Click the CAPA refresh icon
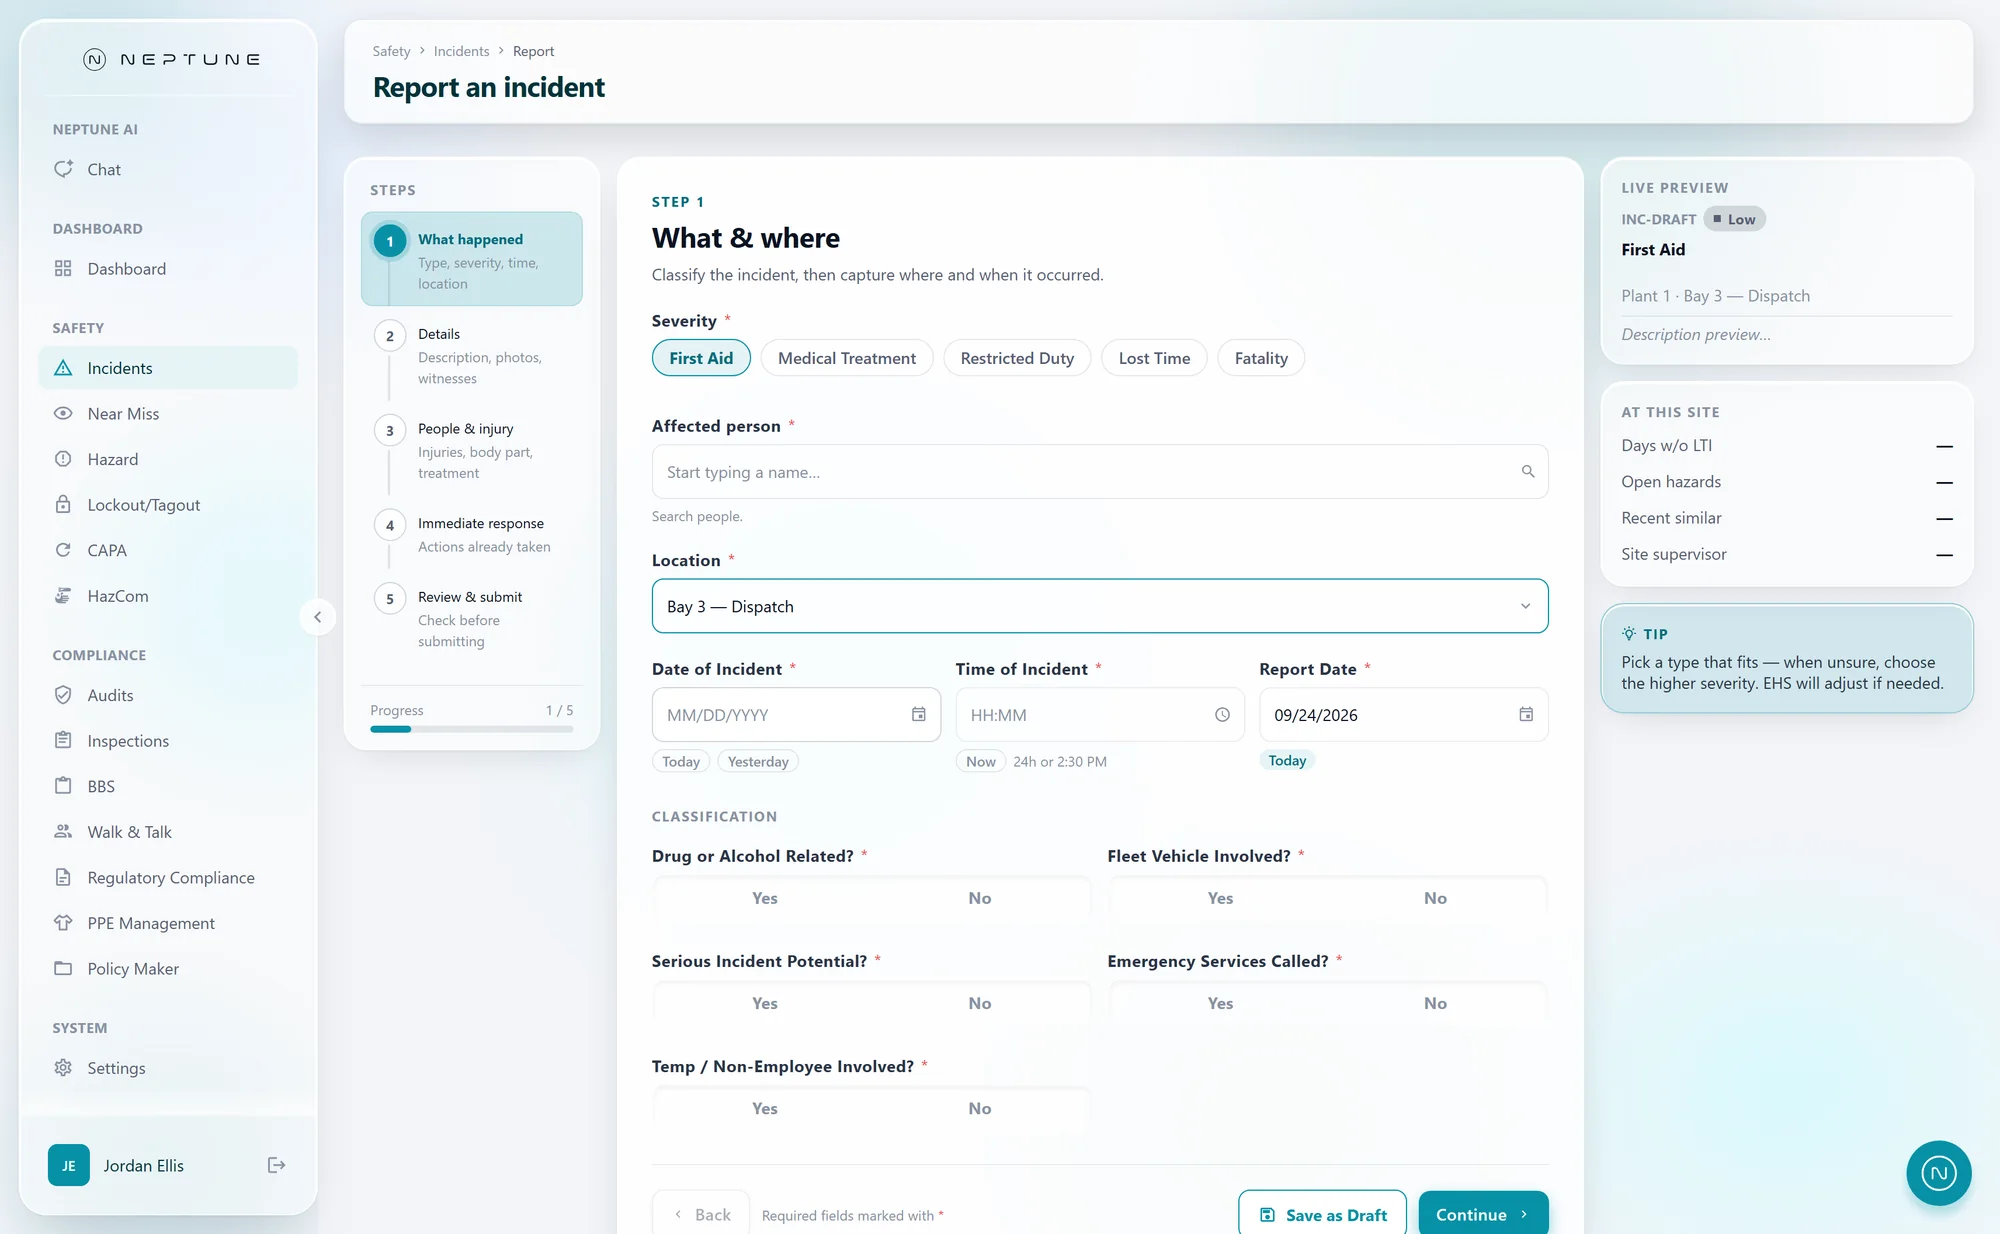Viewport: 2000px width, 1234px height. point(63,550)
